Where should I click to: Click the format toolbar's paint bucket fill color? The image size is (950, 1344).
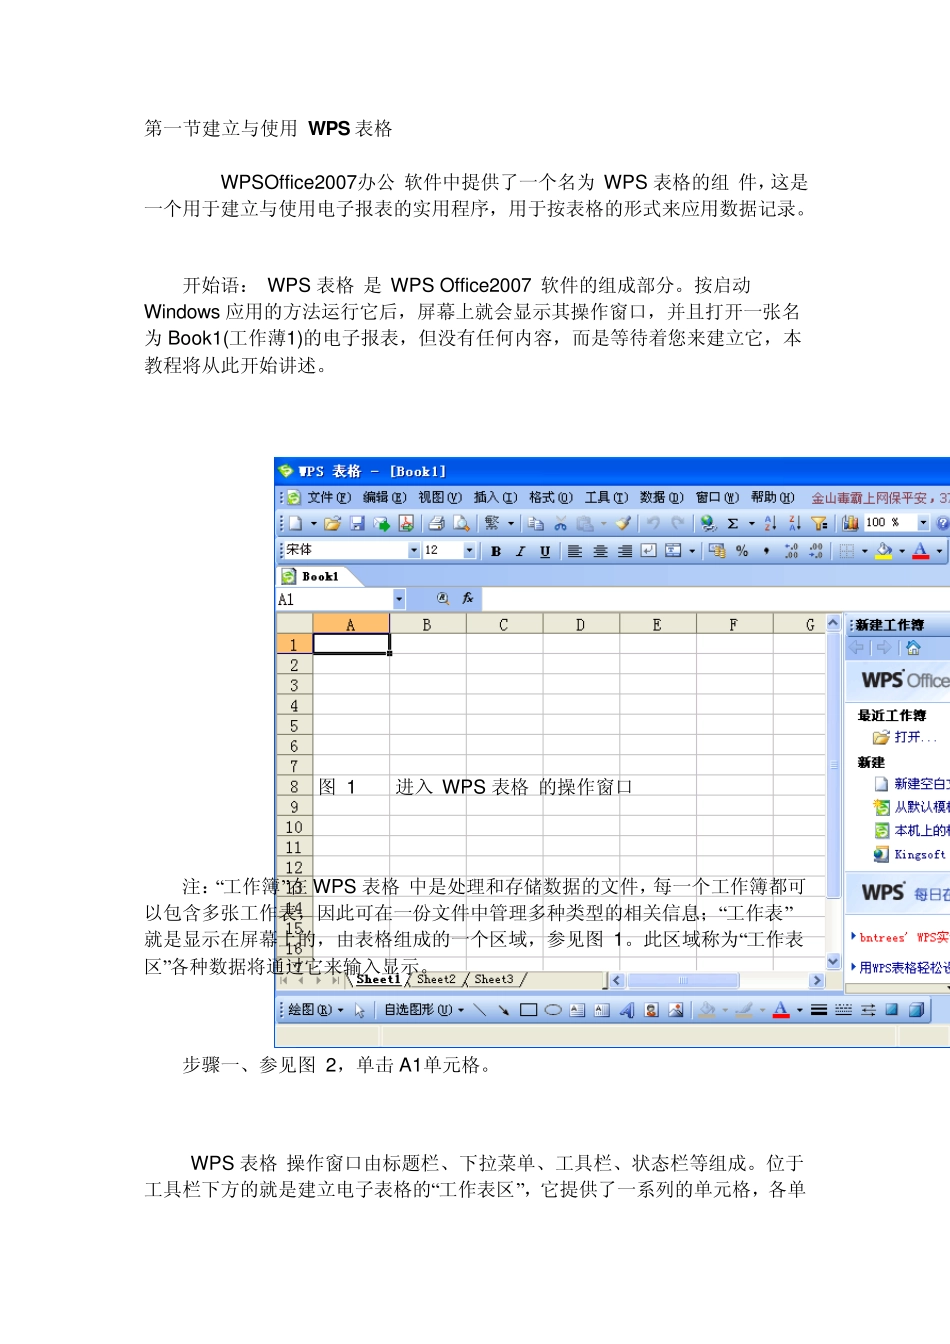(x=884, y=551)
